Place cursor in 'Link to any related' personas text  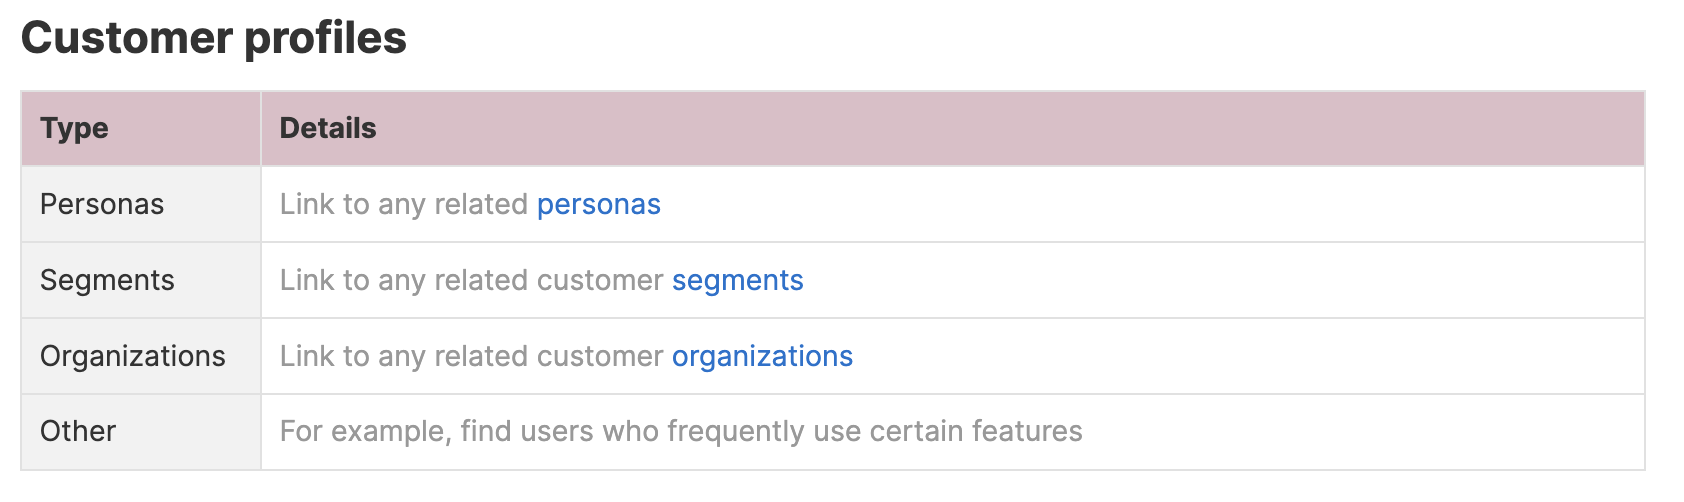click(x=404, y=204)
